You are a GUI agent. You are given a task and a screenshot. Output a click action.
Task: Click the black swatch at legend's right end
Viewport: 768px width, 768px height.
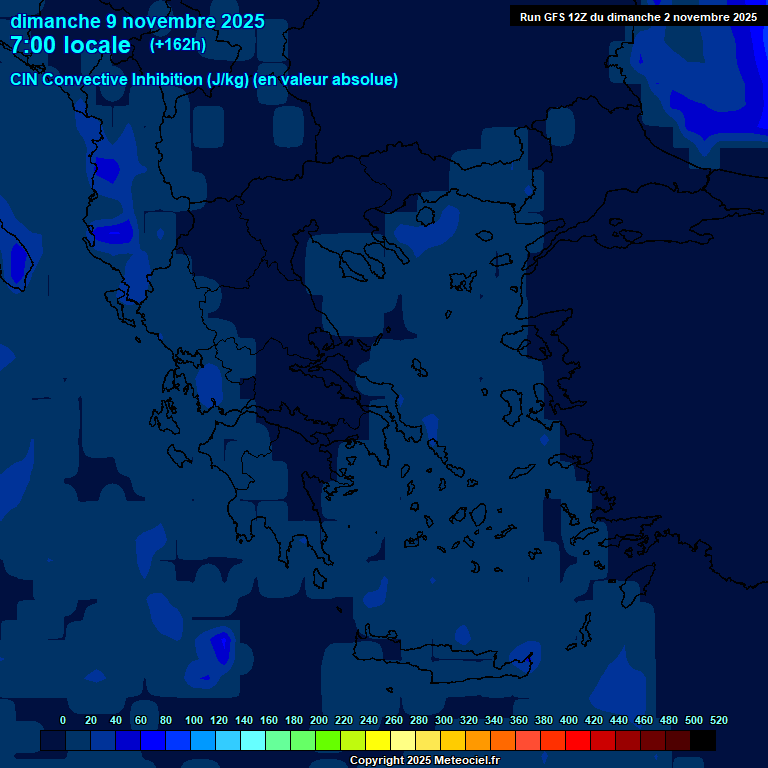(703, 741)
